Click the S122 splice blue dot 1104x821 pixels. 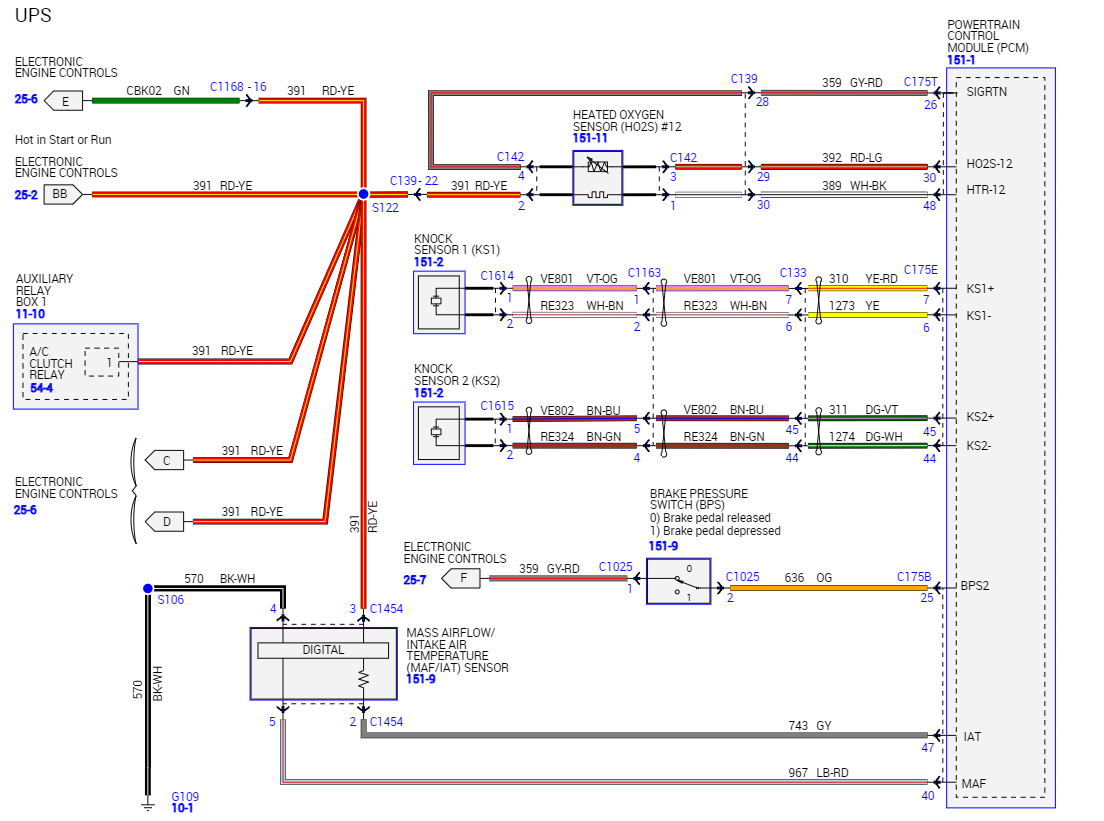pos(363,194)
